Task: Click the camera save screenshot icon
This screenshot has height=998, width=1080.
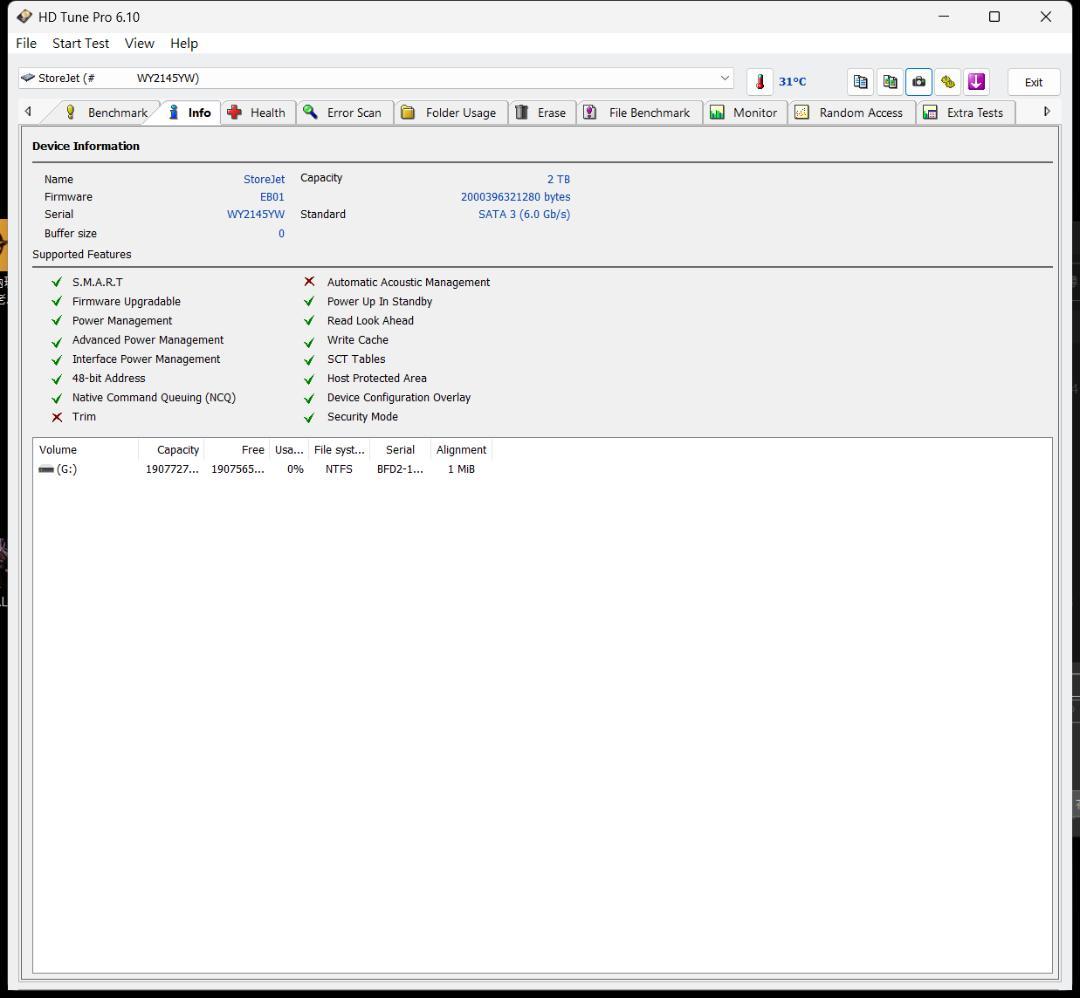Action: coord(918,82)
